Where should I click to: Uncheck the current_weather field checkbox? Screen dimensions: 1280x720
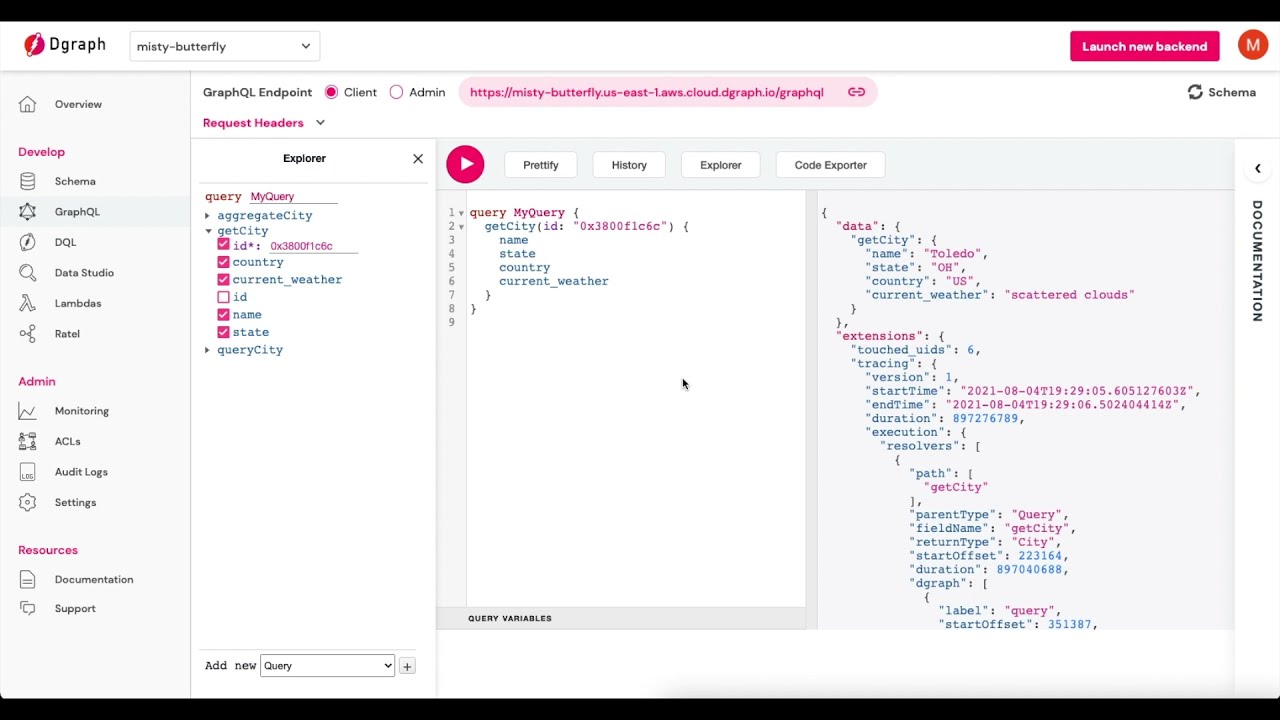[223, 280]
